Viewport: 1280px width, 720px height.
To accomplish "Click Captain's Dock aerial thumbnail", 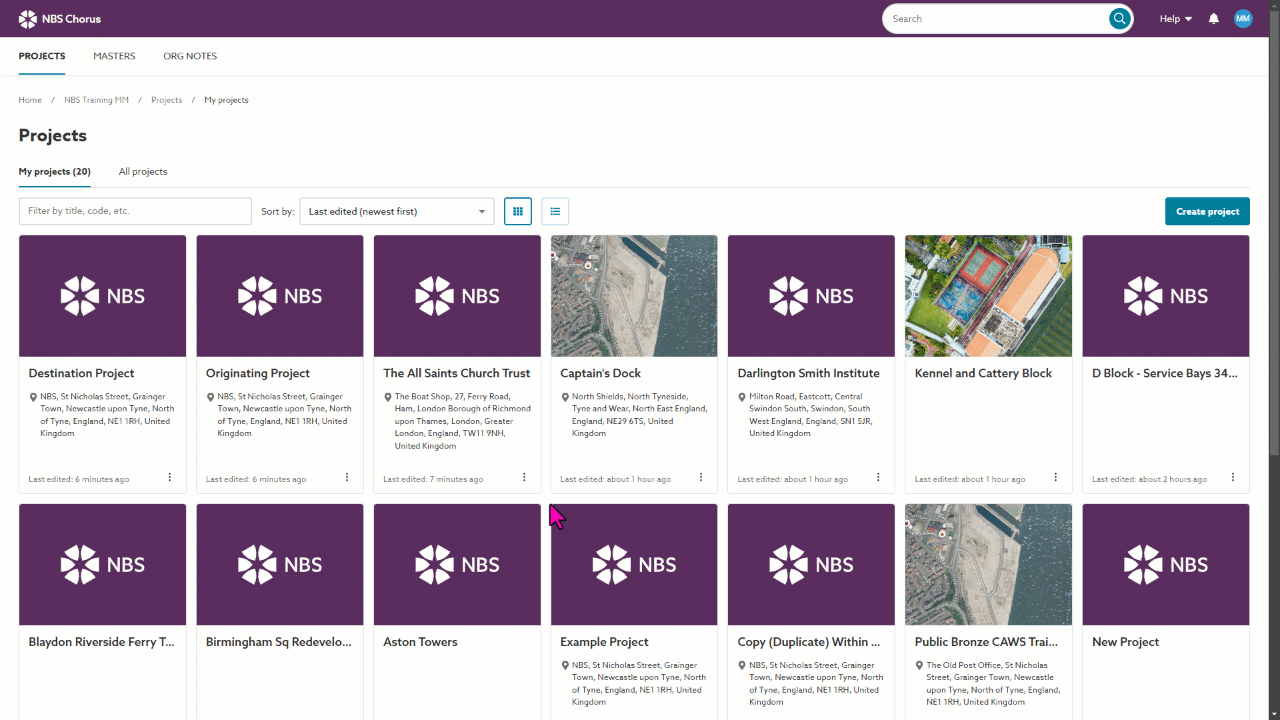I will click(x=634, y=296).
